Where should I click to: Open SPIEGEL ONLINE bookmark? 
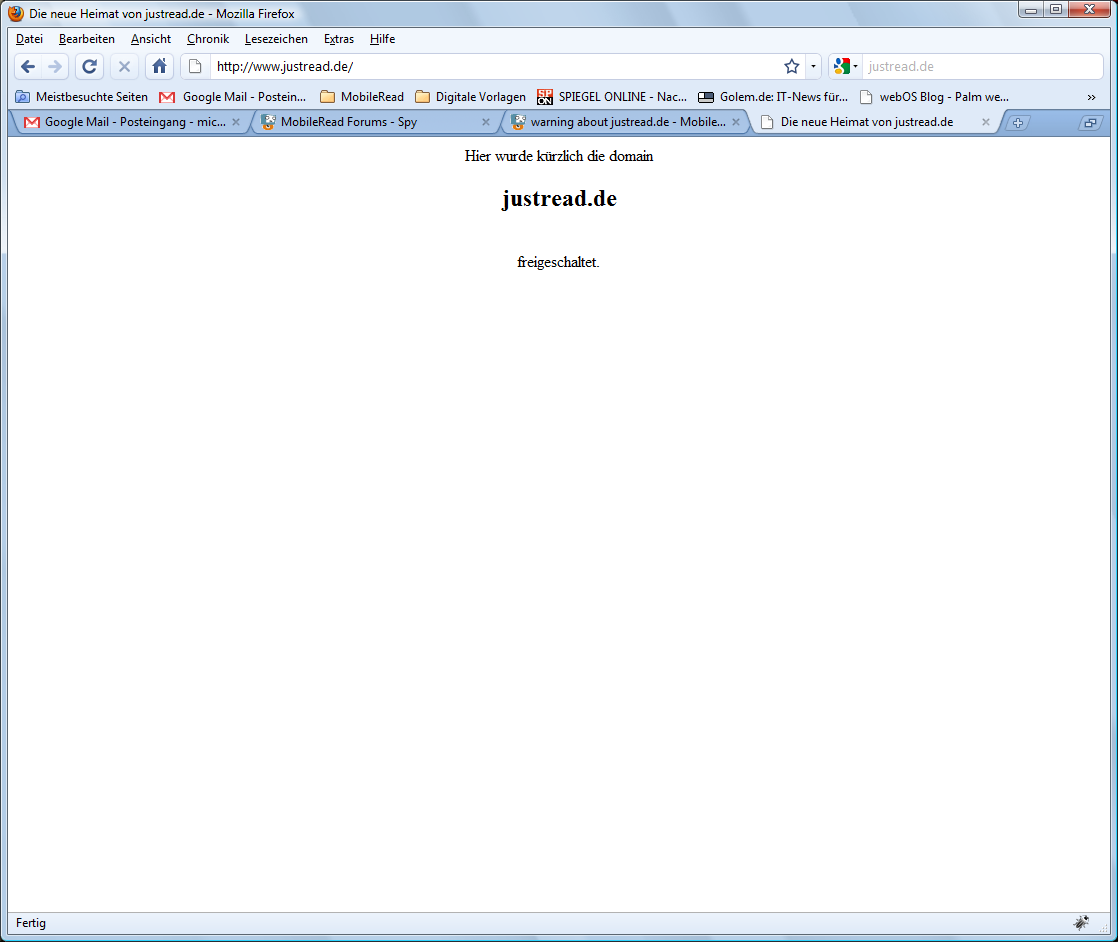tap(612, 97)
